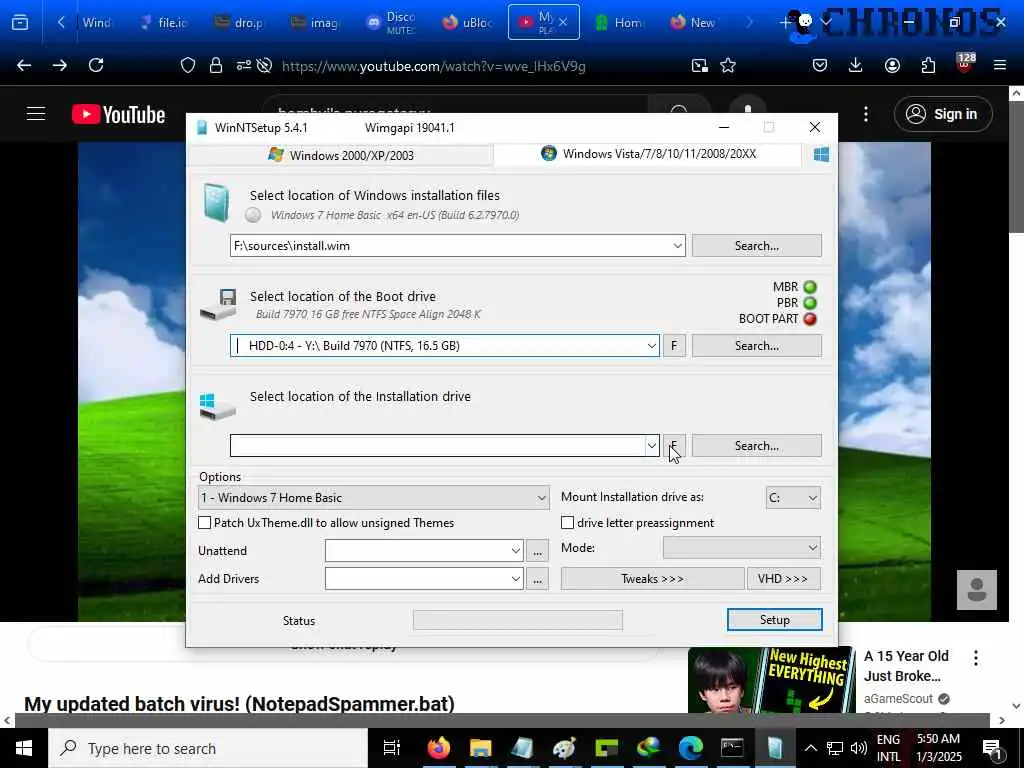1024x768 pixels.
Task: Switch to the Discord browser tab
Action: click(392, 22)
